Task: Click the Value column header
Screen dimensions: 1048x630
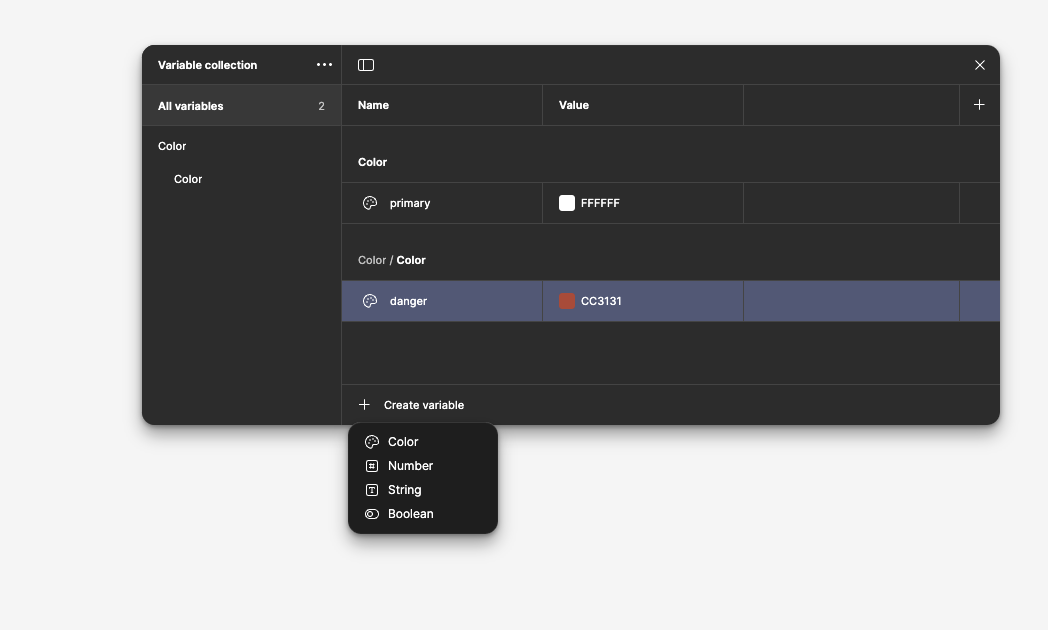Action: (x=573, y=105)
